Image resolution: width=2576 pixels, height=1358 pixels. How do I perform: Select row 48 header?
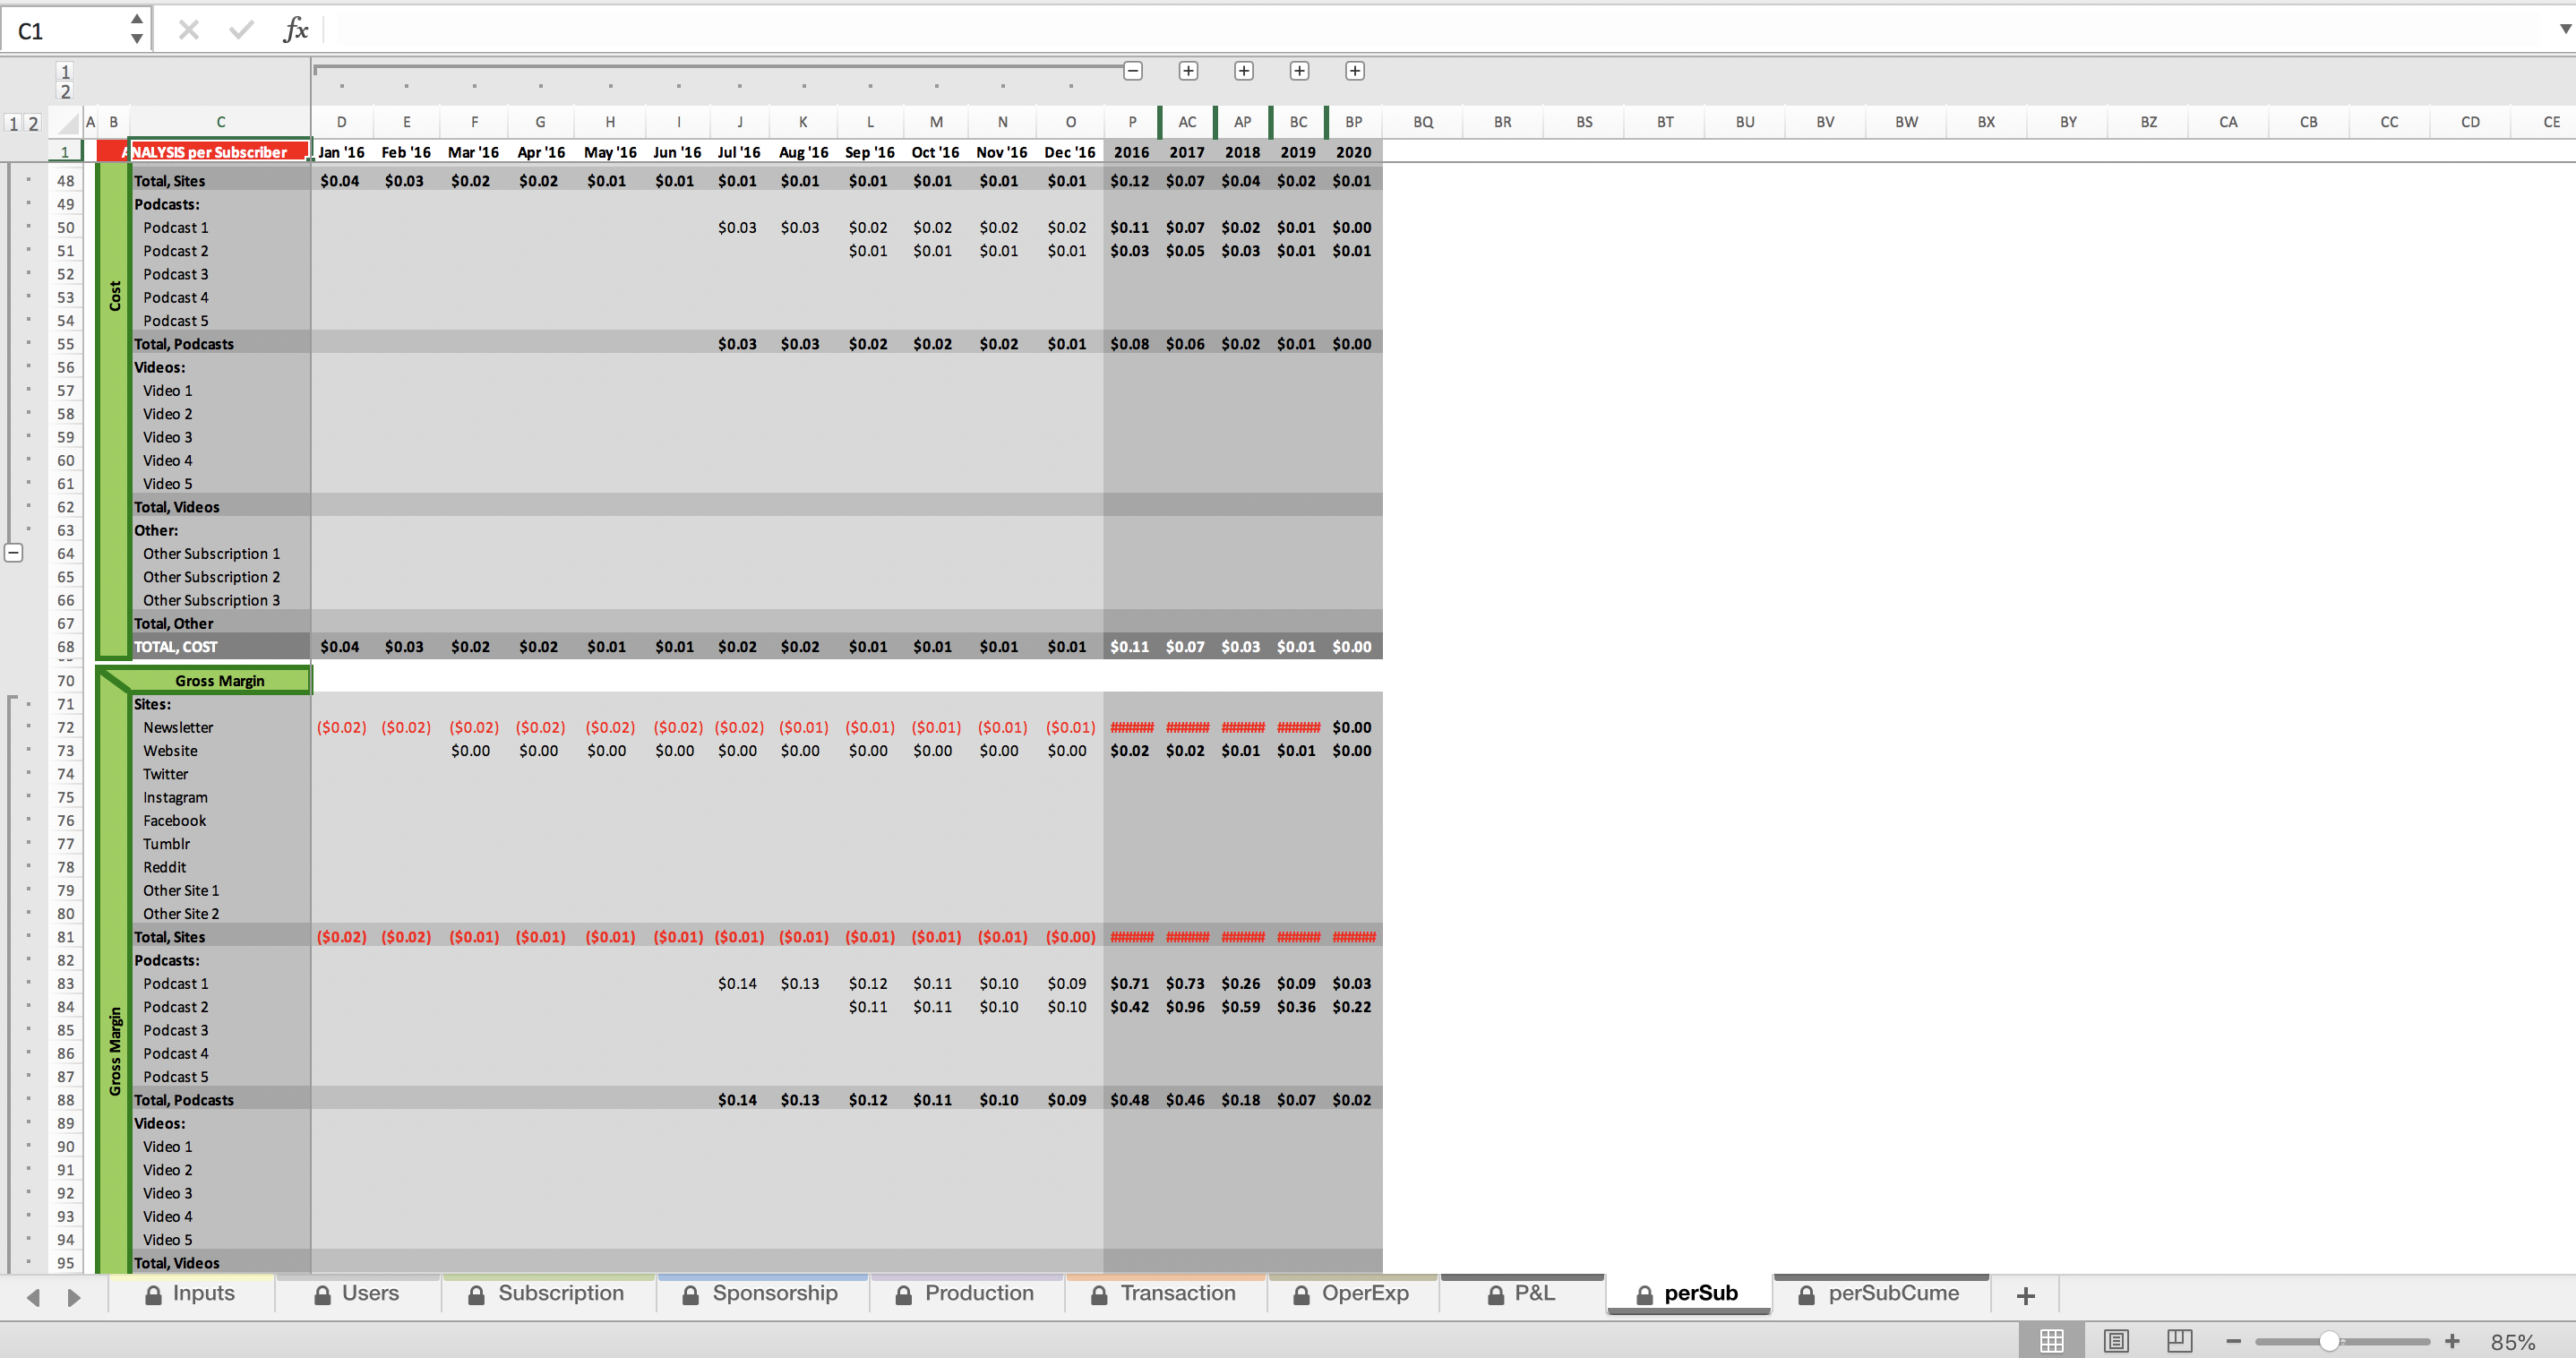pyautogui.click(x=65, y=181)
